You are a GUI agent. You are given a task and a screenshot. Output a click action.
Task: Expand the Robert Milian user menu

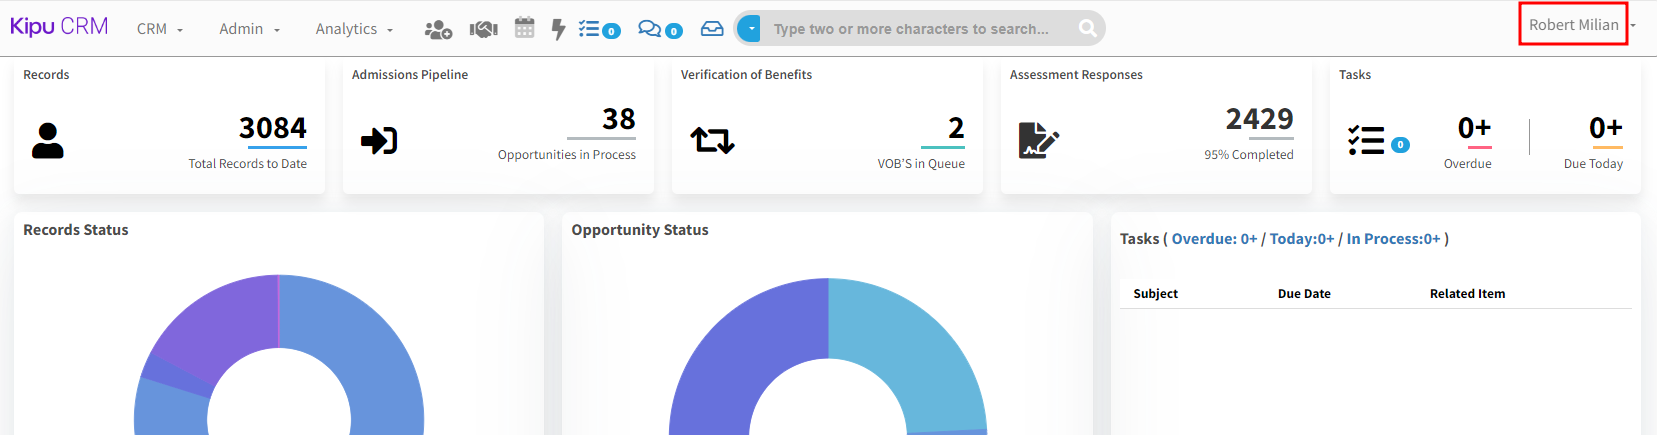coord(1574,25)
